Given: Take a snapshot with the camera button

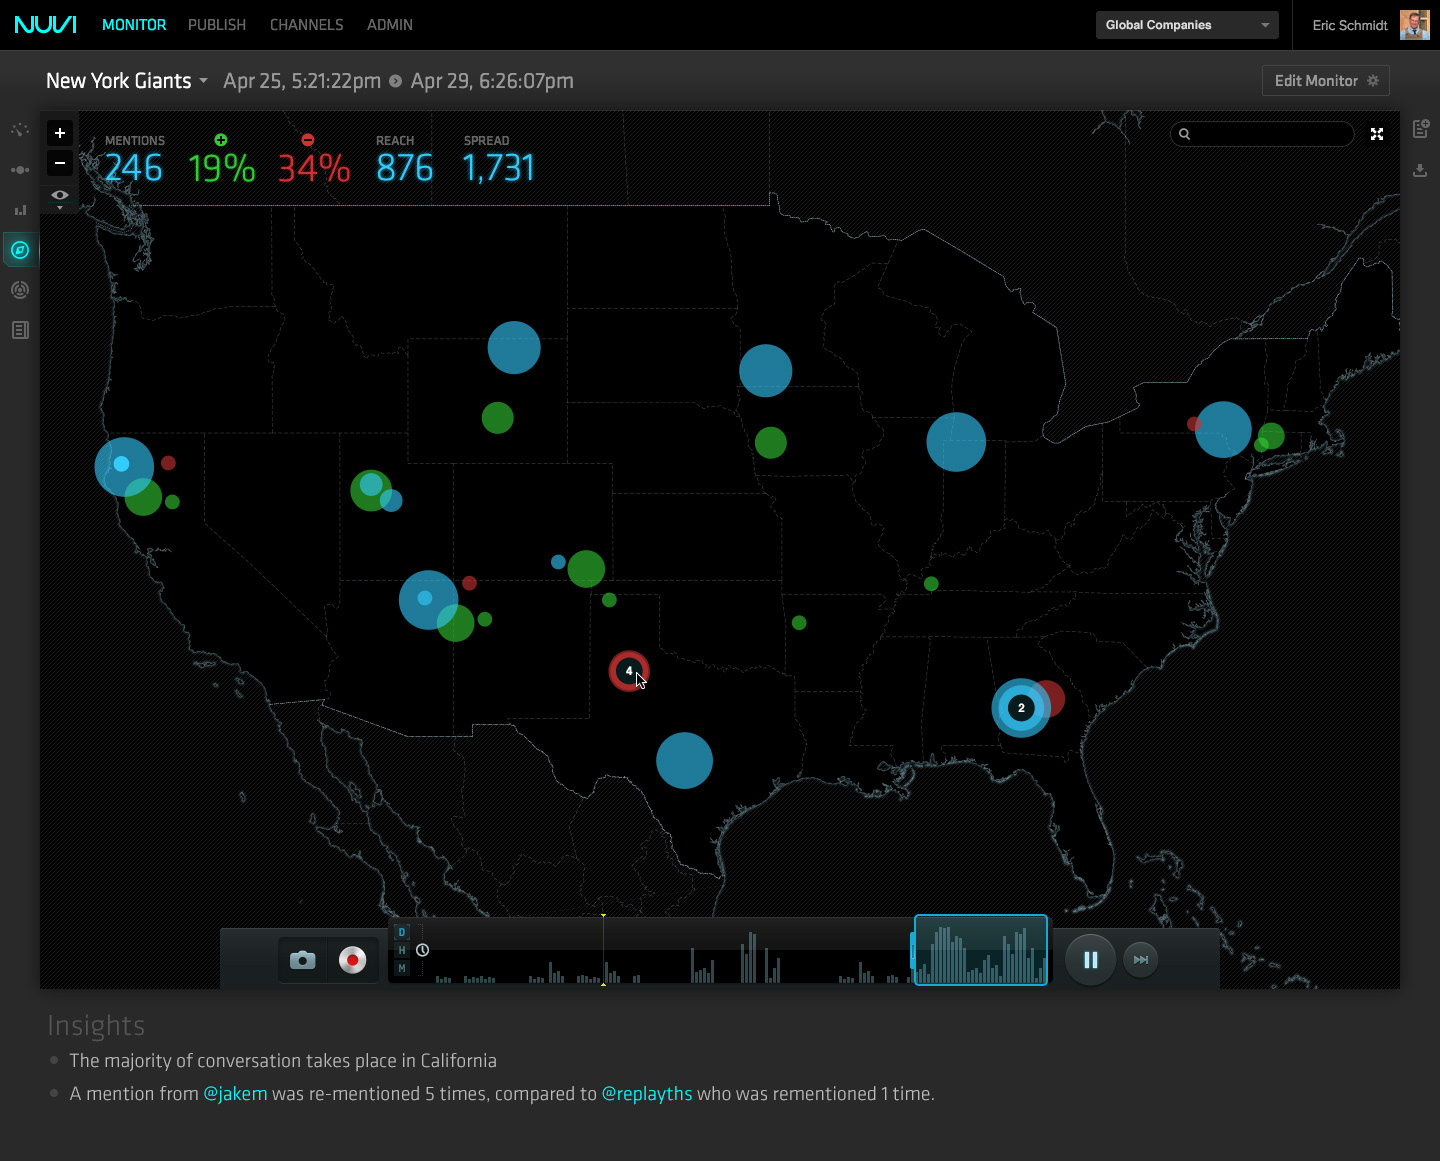Looking at the screenshot, I should pyautogui.click(x=303, y=960).
